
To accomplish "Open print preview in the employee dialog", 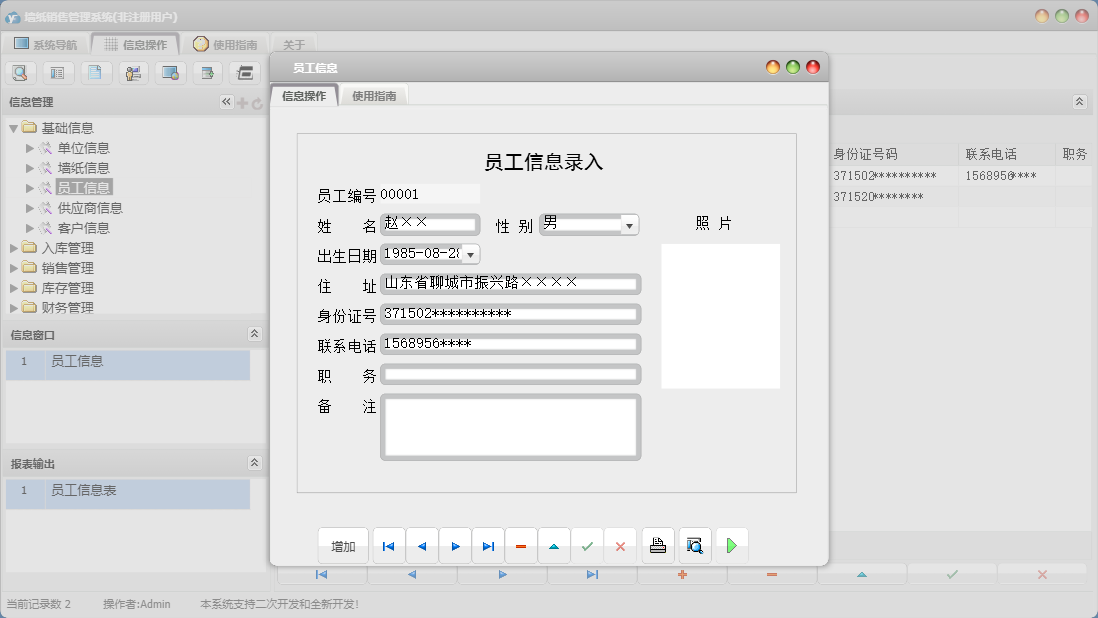I will 692,545.
